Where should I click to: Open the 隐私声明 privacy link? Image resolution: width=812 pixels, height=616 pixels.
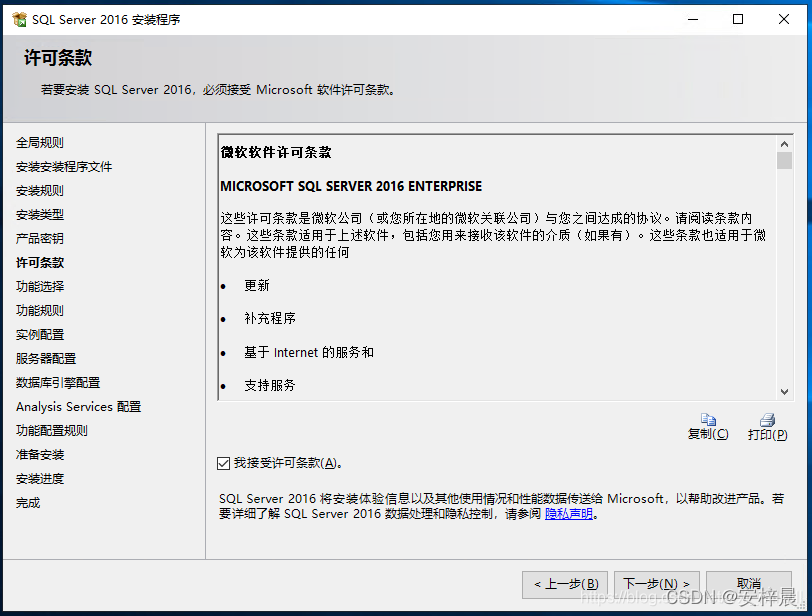pyautogui.click(x=568, y=514)
